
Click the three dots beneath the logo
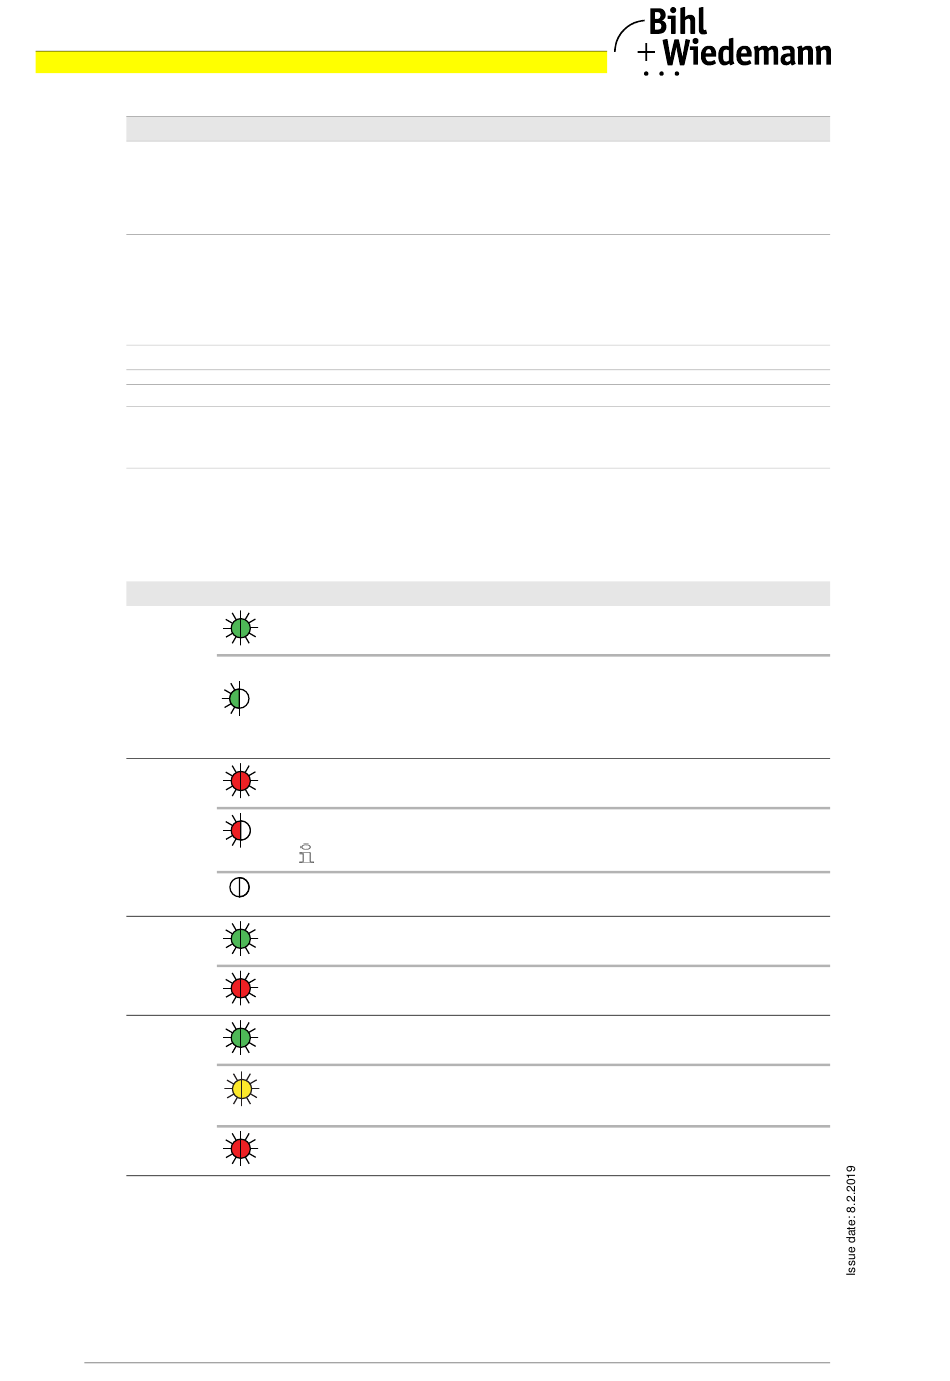point(661,73)
